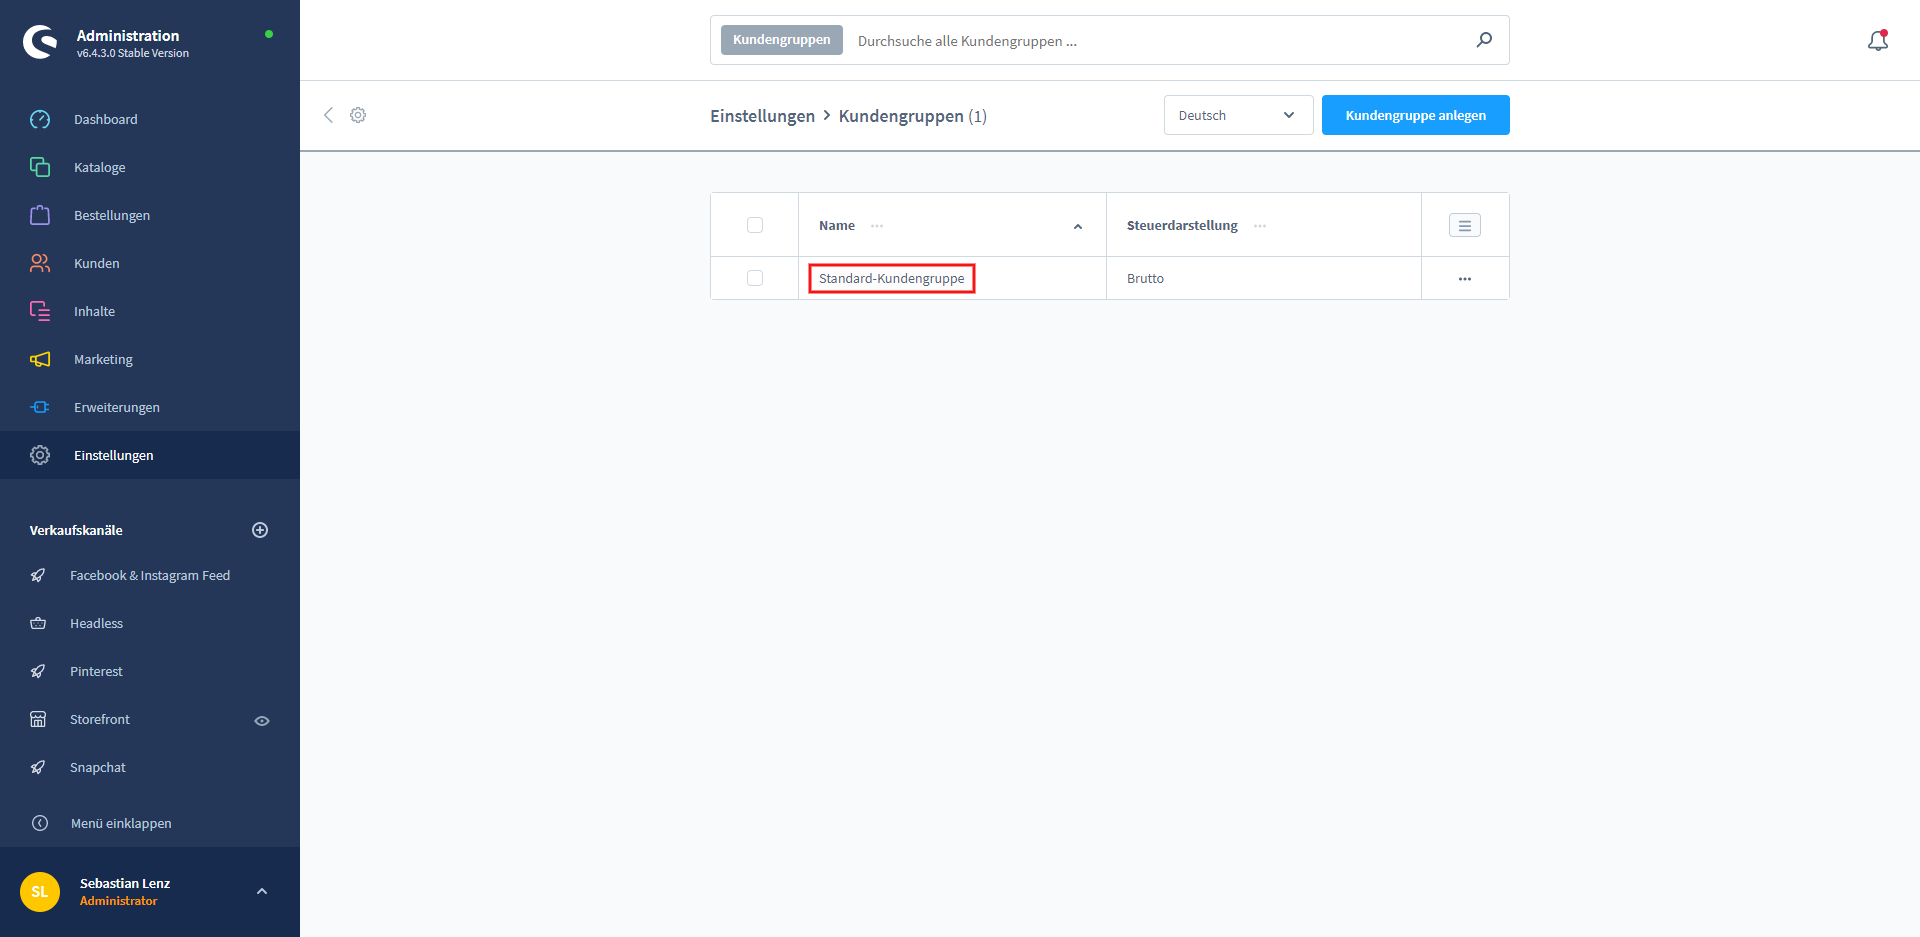This screenshot has width=1920, height=937.
Task: Open the Bestellungen bag icon
Action: (40, 215)
